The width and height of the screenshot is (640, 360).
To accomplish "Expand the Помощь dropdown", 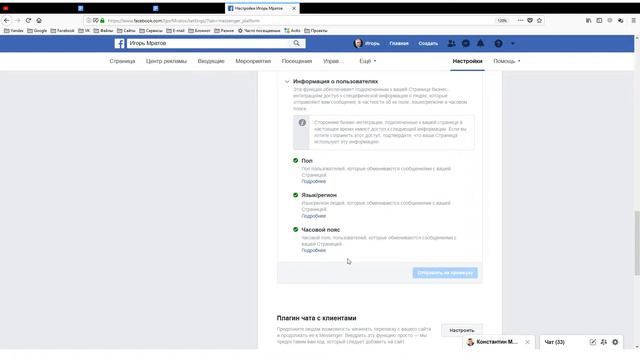I will (x=507, y=61).
